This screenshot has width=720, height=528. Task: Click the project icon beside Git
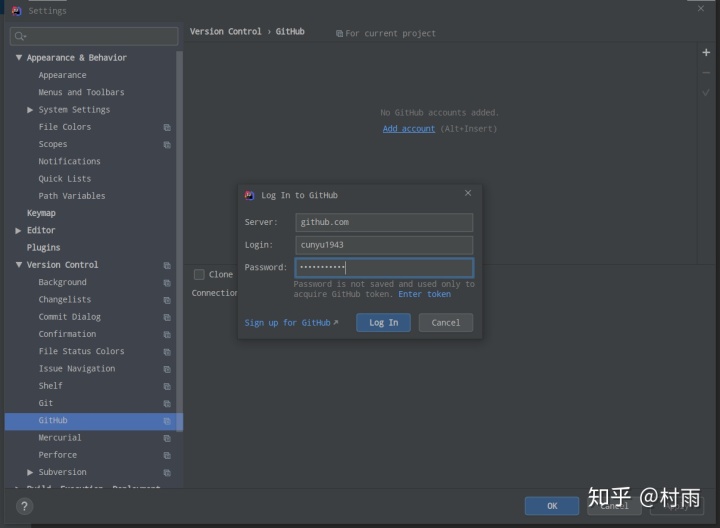[x=167, y=404]
